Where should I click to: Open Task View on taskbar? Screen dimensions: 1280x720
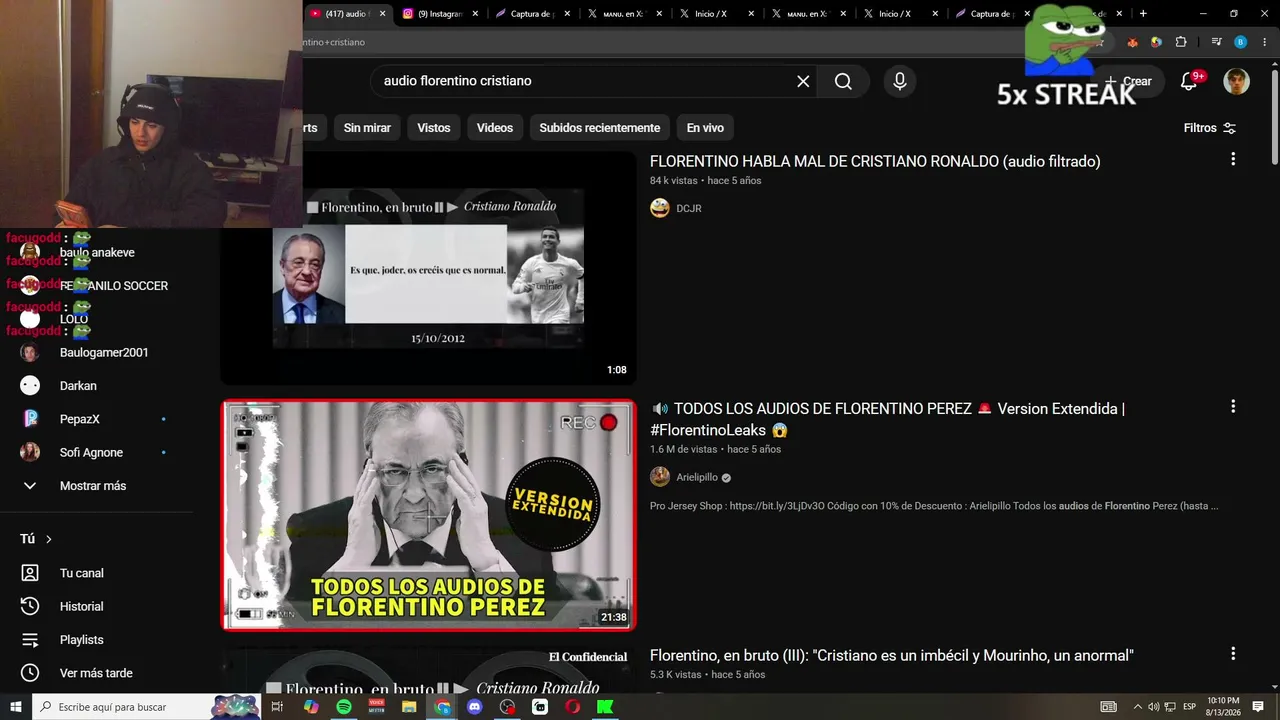[x=277, y=707]
